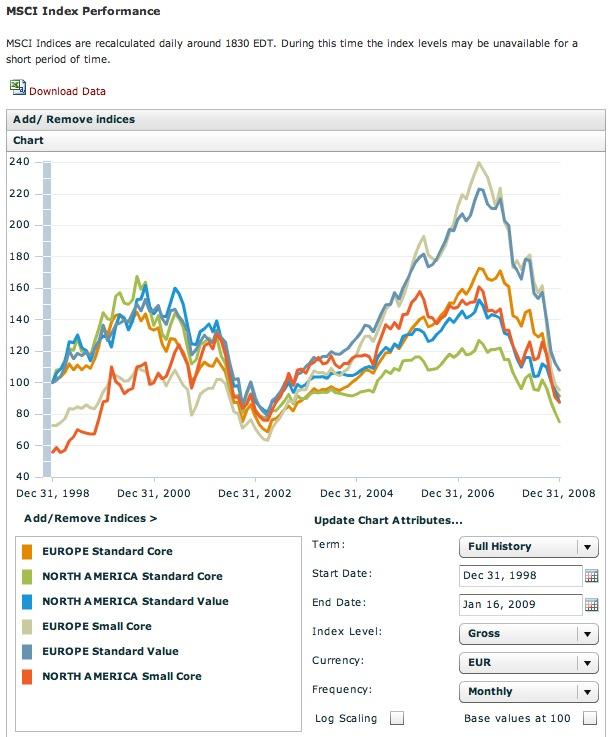Click the End Date input field
The image size is (611, 737).
pyautogui.click(x=519, y=605)
